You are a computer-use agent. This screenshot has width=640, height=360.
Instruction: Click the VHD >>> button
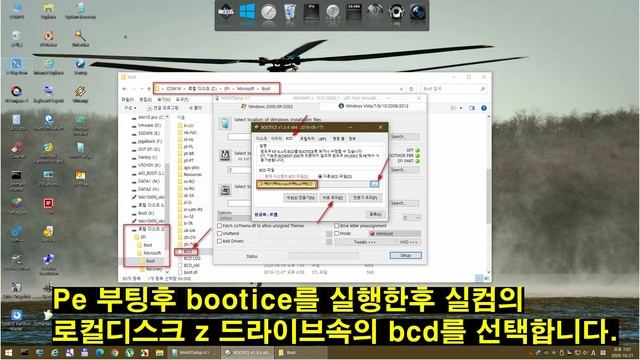pos(408,242)
